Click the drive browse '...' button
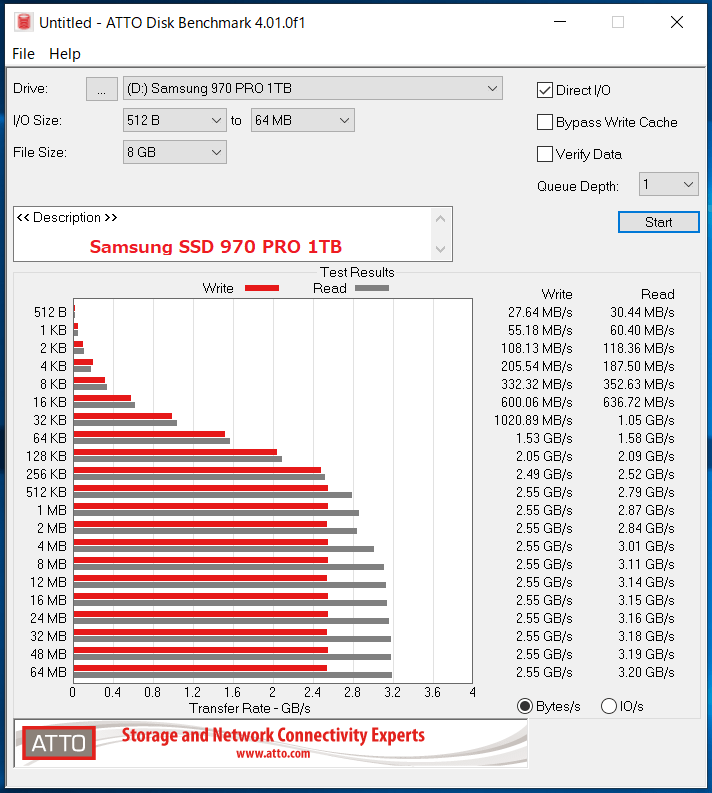 click(x=102, y=89)
